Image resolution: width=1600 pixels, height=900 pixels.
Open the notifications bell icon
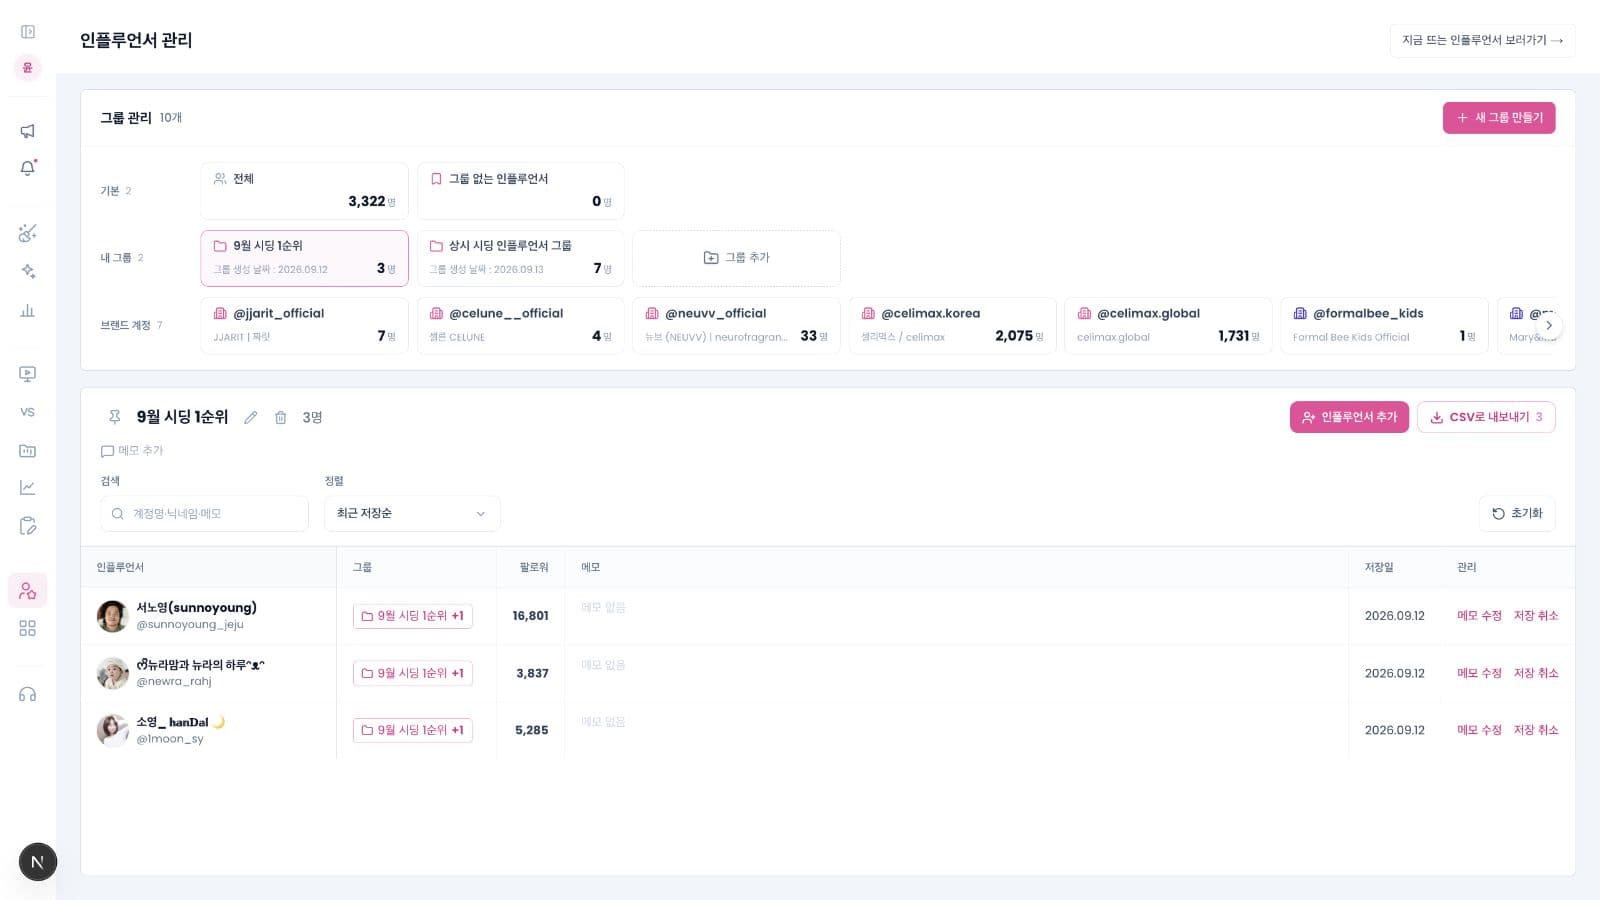click(x=28, y=168)
